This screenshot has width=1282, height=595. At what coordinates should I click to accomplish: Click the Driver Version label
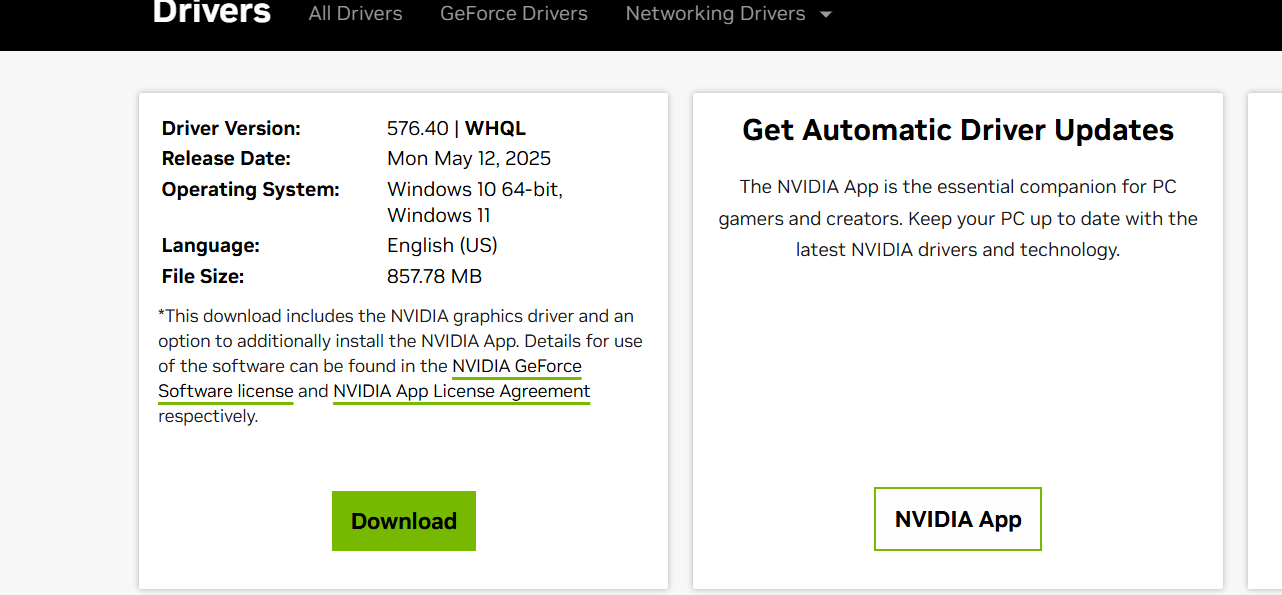tap(231, 128)
